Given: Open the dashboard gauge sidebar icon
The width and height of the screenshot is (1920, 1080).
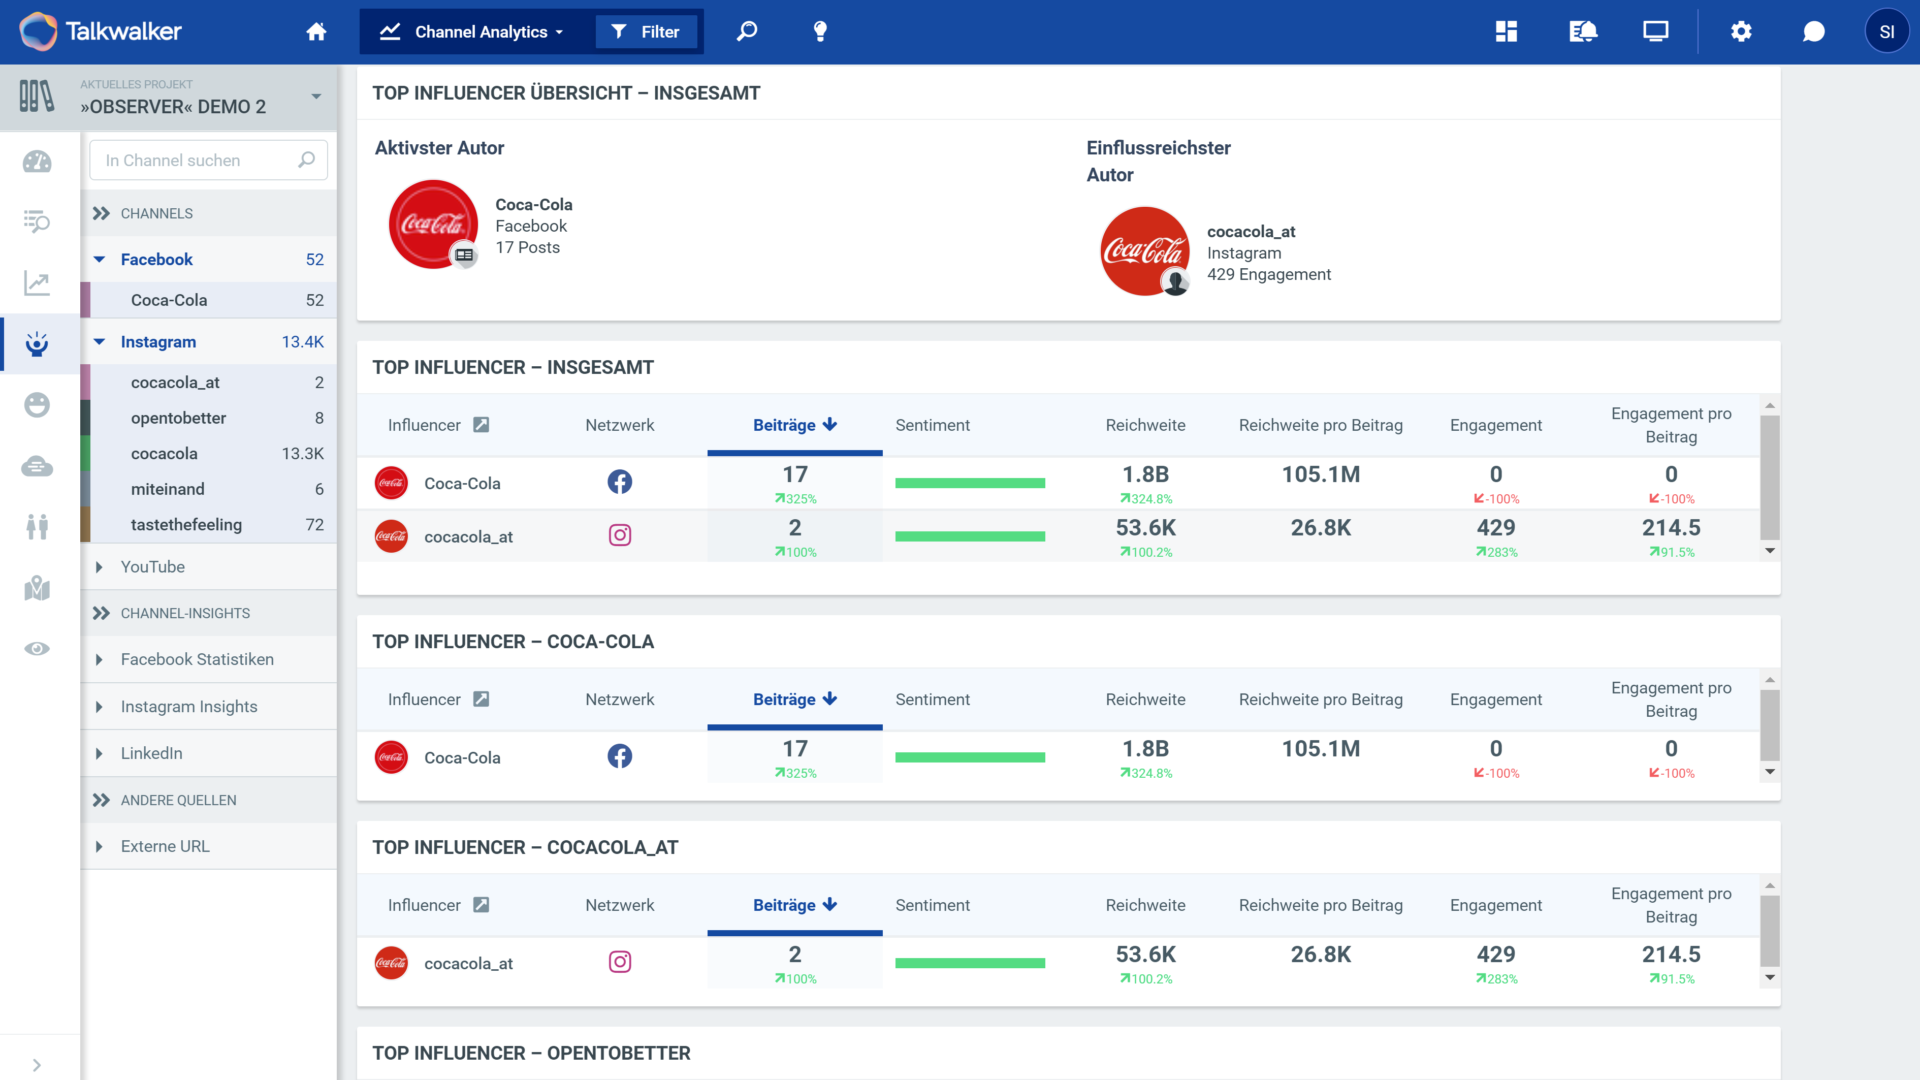Looking at the screenshot, I should [37, 162].
